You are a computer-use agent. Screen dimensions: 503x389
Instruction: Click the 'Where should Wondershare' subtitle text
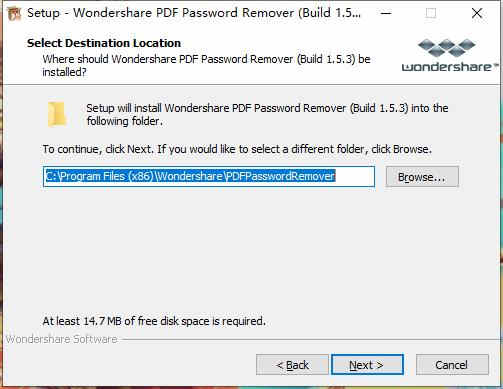(x=206, y=65)
